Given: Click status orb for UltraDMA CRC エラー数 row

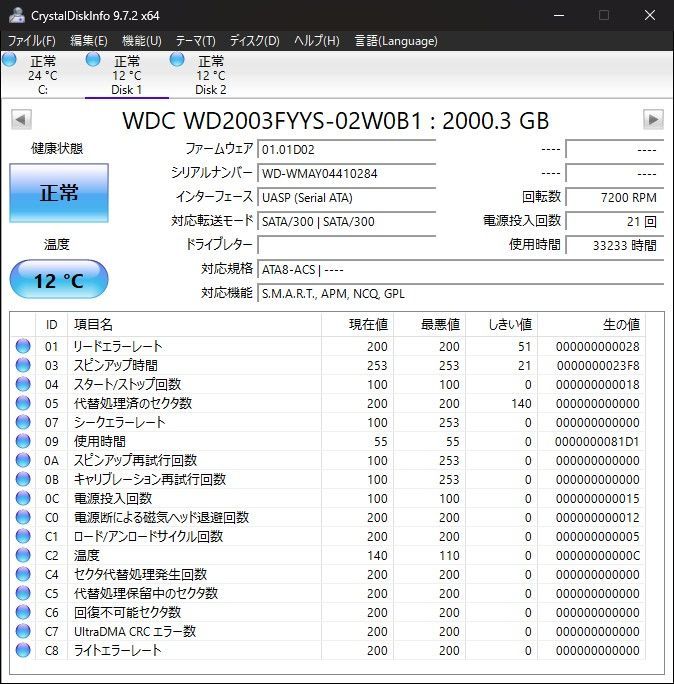Looking at the screenshot, I should point(23,631).
